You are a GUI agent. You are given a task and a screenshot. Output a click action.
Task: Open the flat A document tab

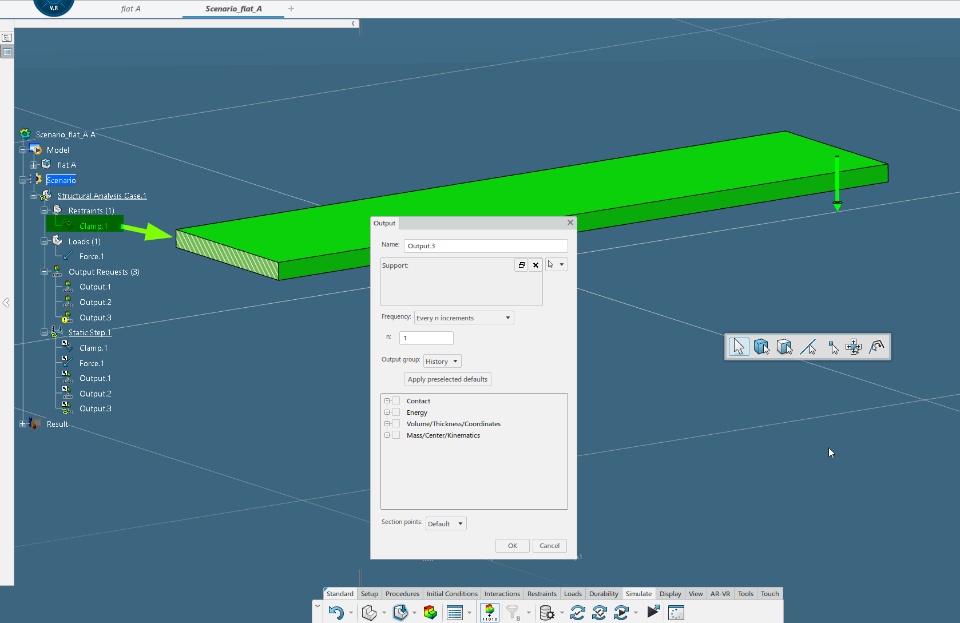coord(130,9)
